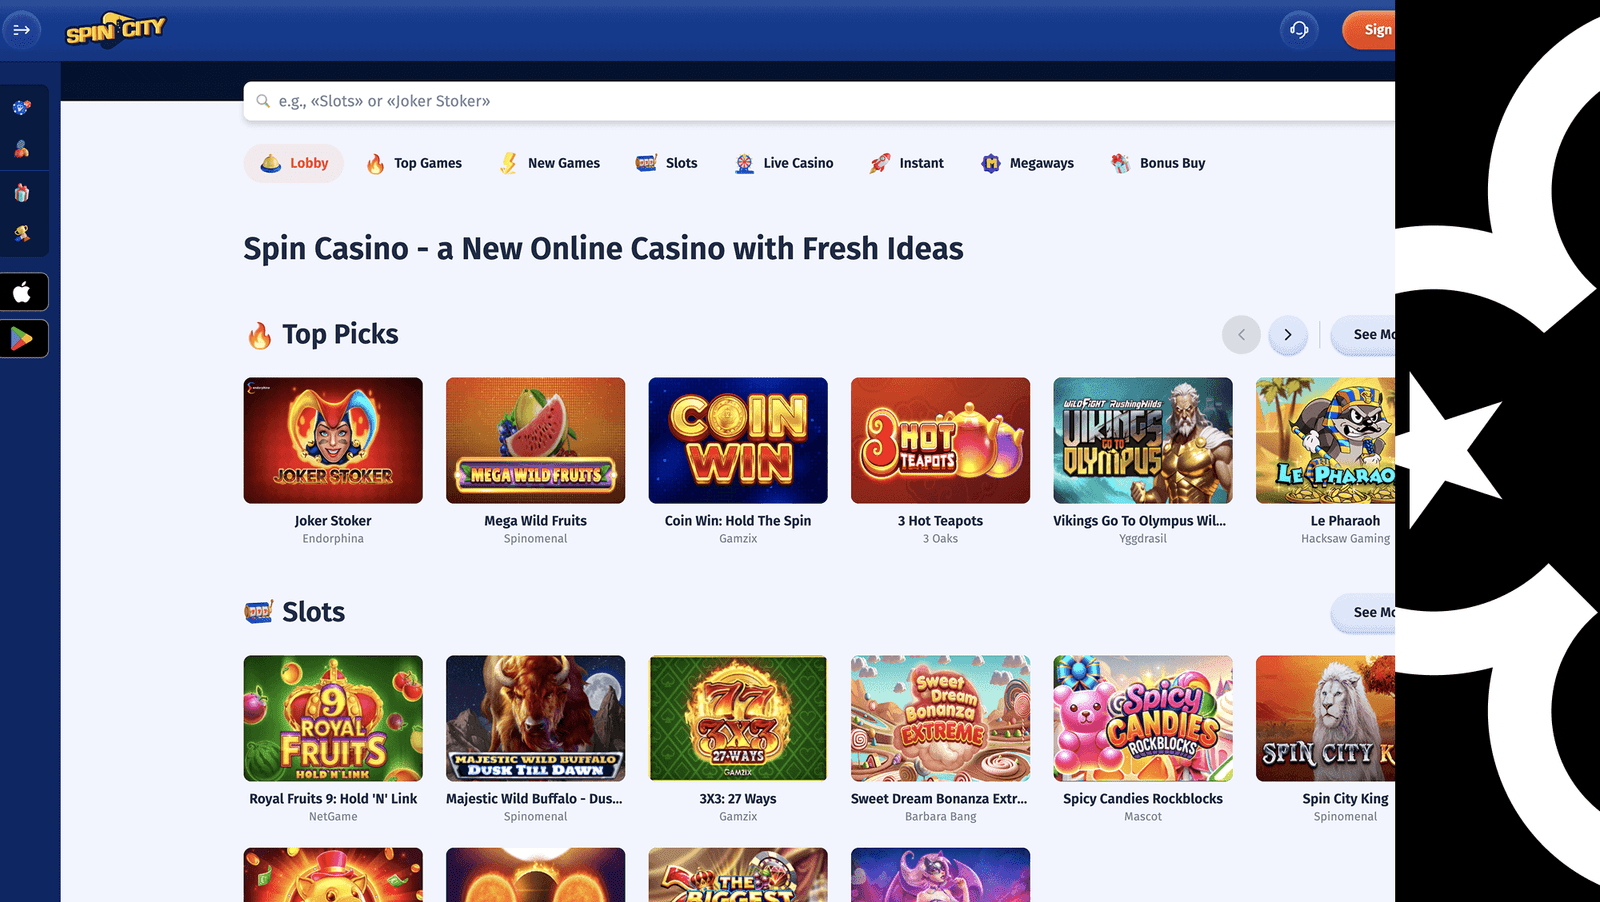This screenshot has height=902, width=1600.
Task: Focus the game search input field
Action: pos(819,101)
